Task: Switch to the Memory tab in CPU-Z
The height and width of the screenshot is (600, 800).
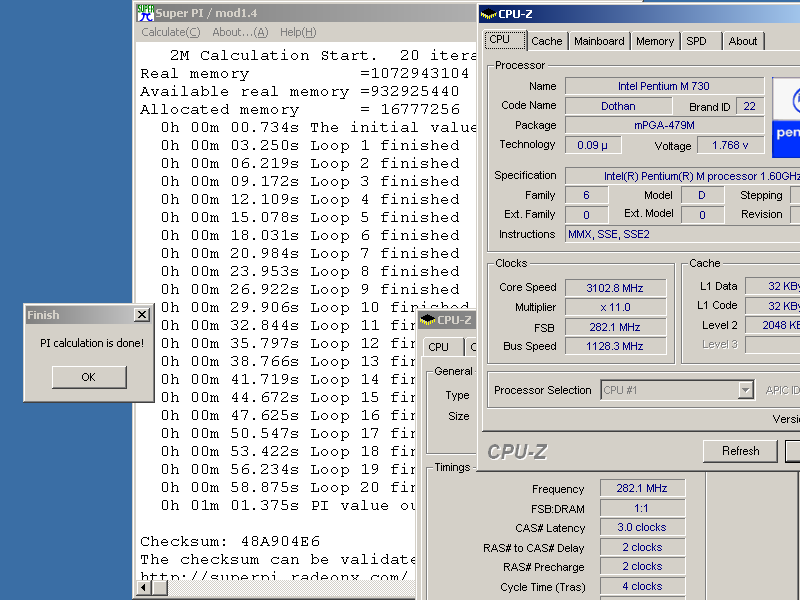Action: point(655,41)
